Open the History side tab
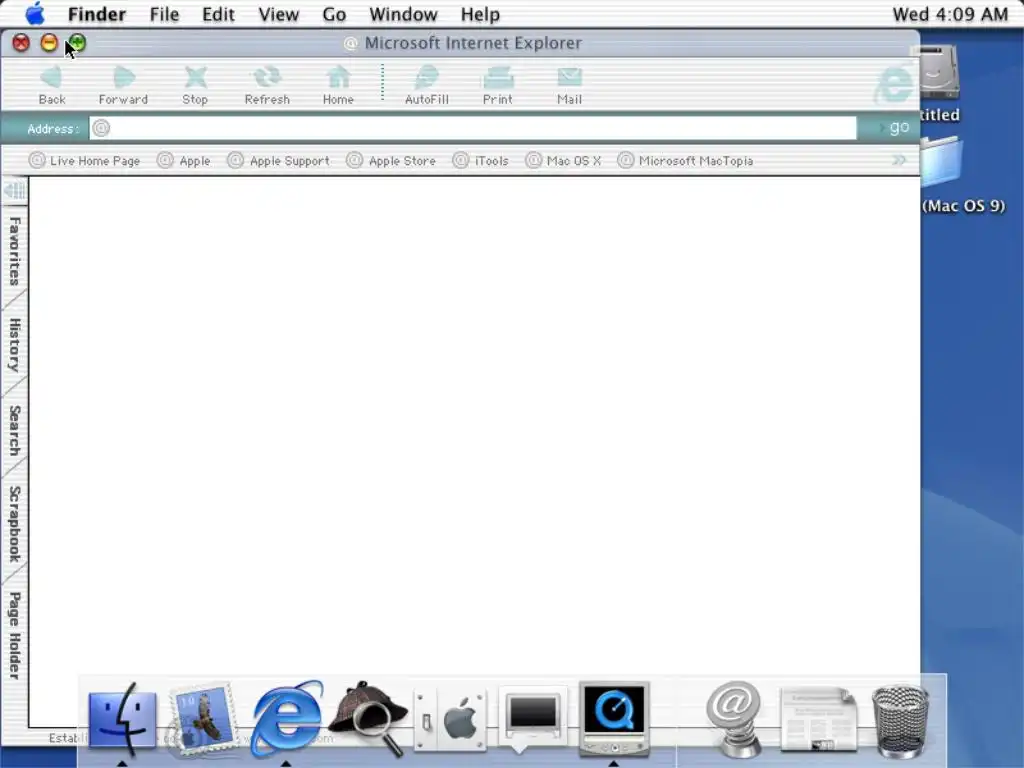 (14, 345)
